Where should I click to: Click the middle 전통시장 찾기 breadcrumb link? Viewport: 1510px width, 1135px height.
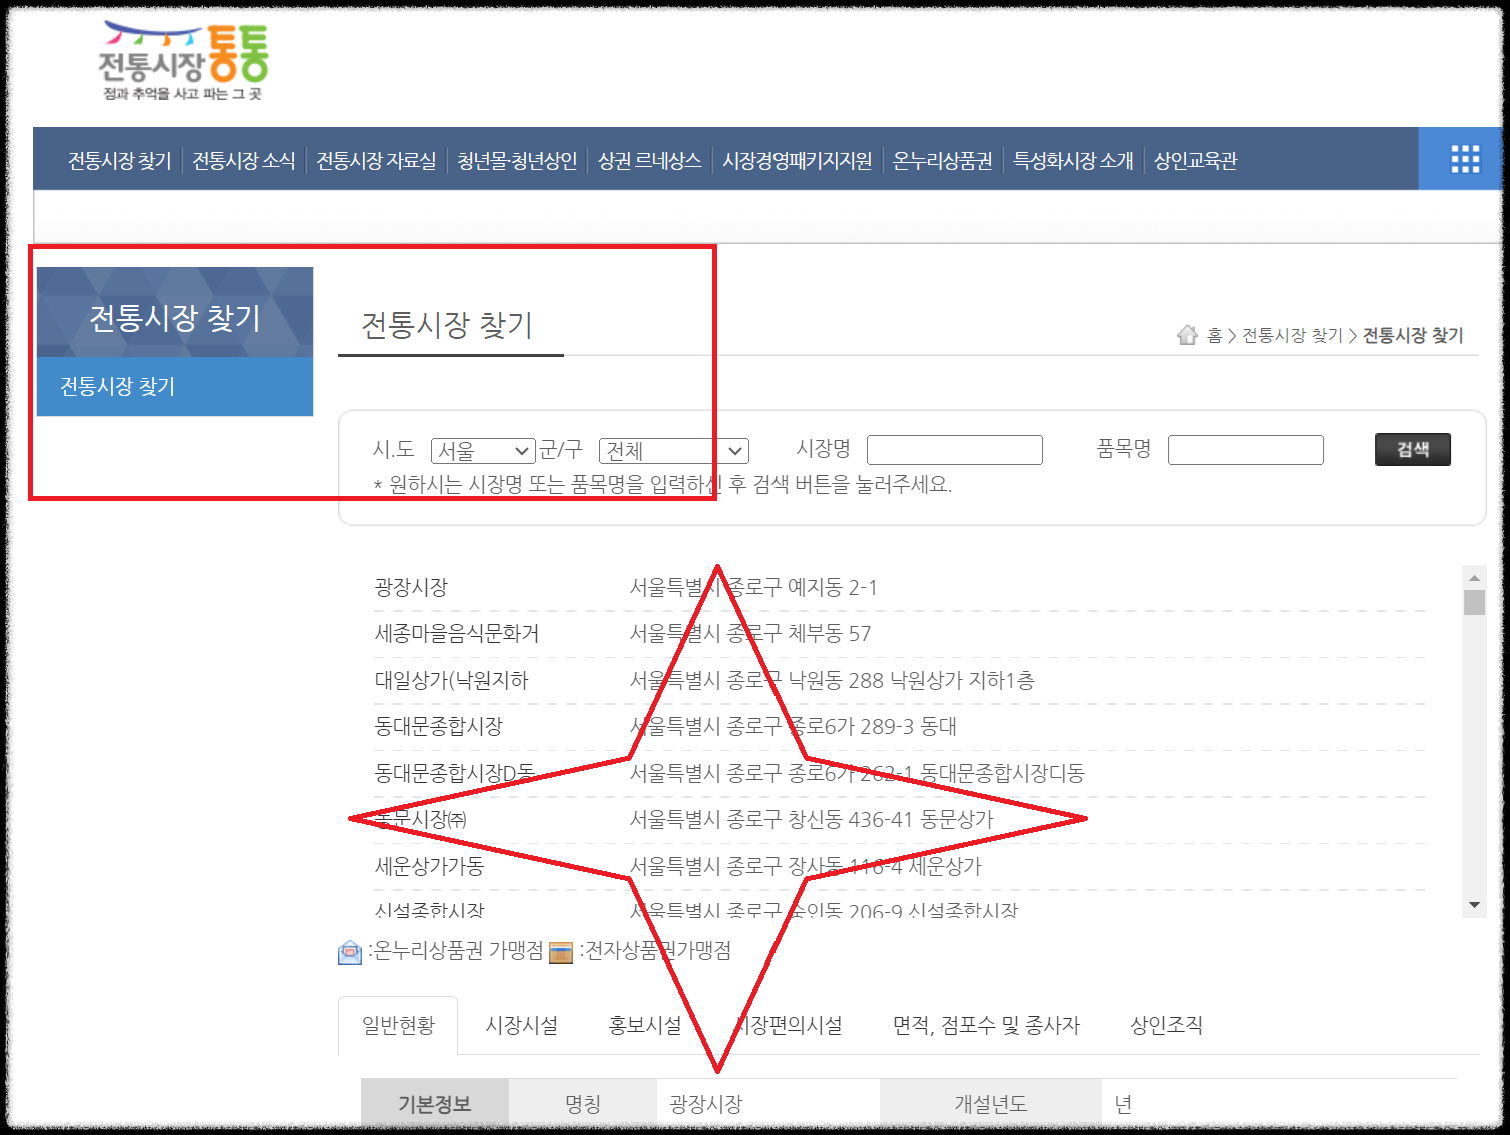(x=1292, y=336)
